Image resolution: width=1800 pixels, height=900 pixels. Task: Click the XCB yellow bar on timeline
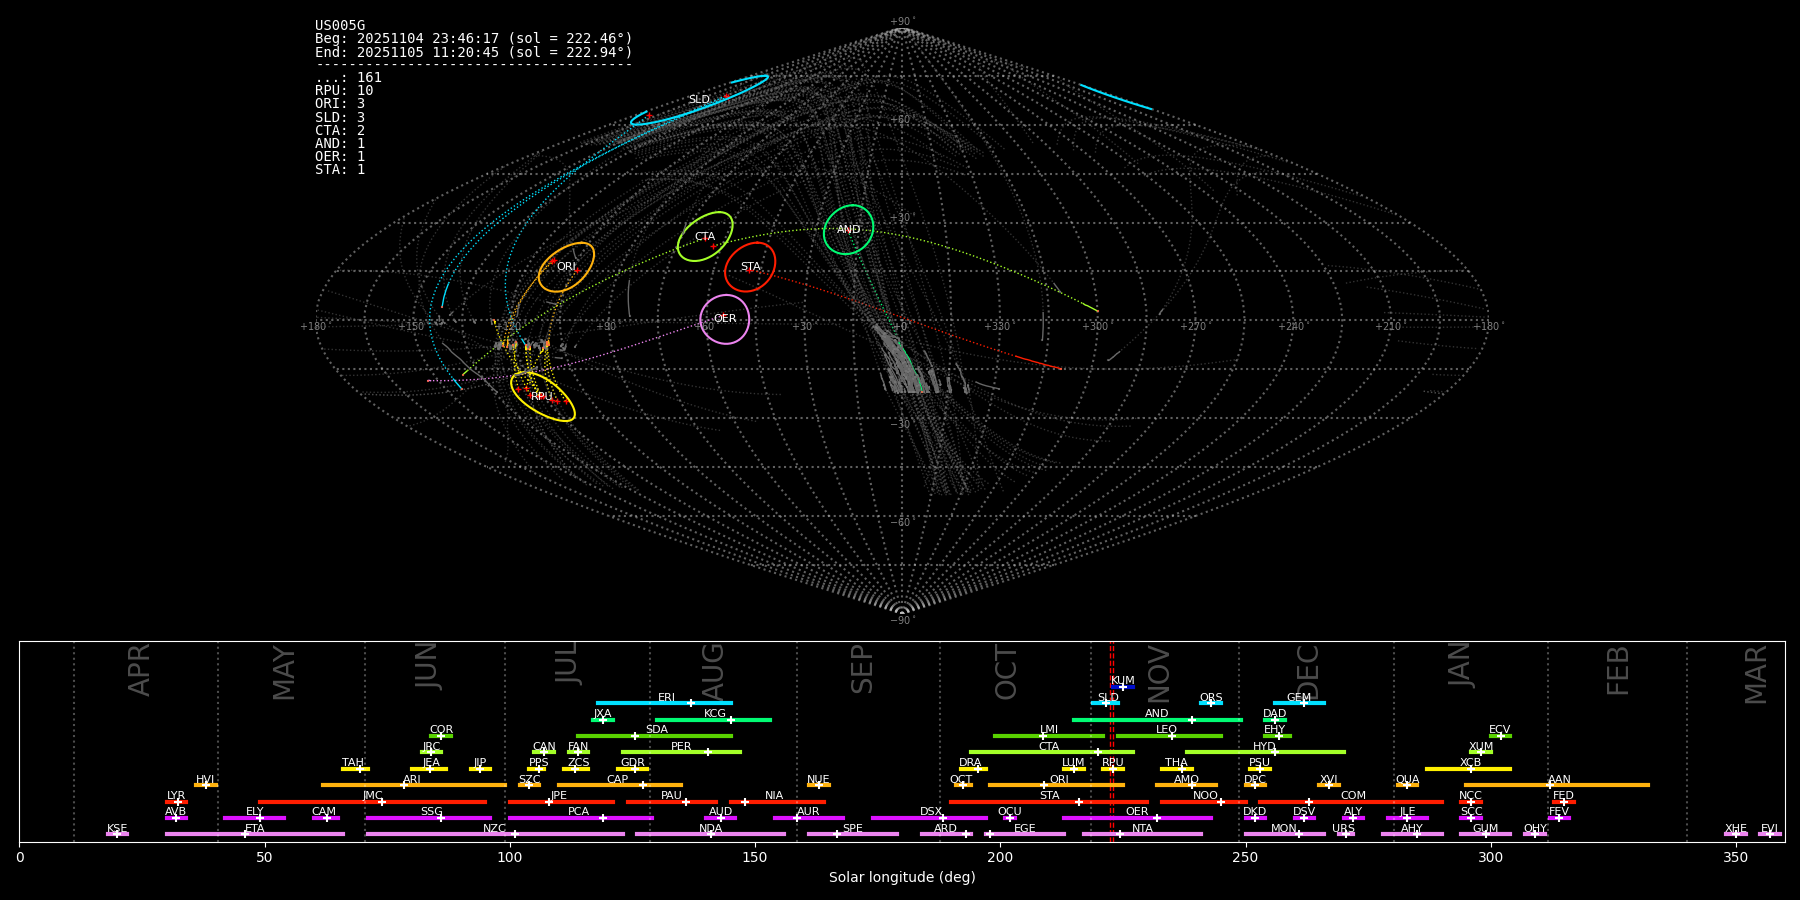pos(1468,769)
